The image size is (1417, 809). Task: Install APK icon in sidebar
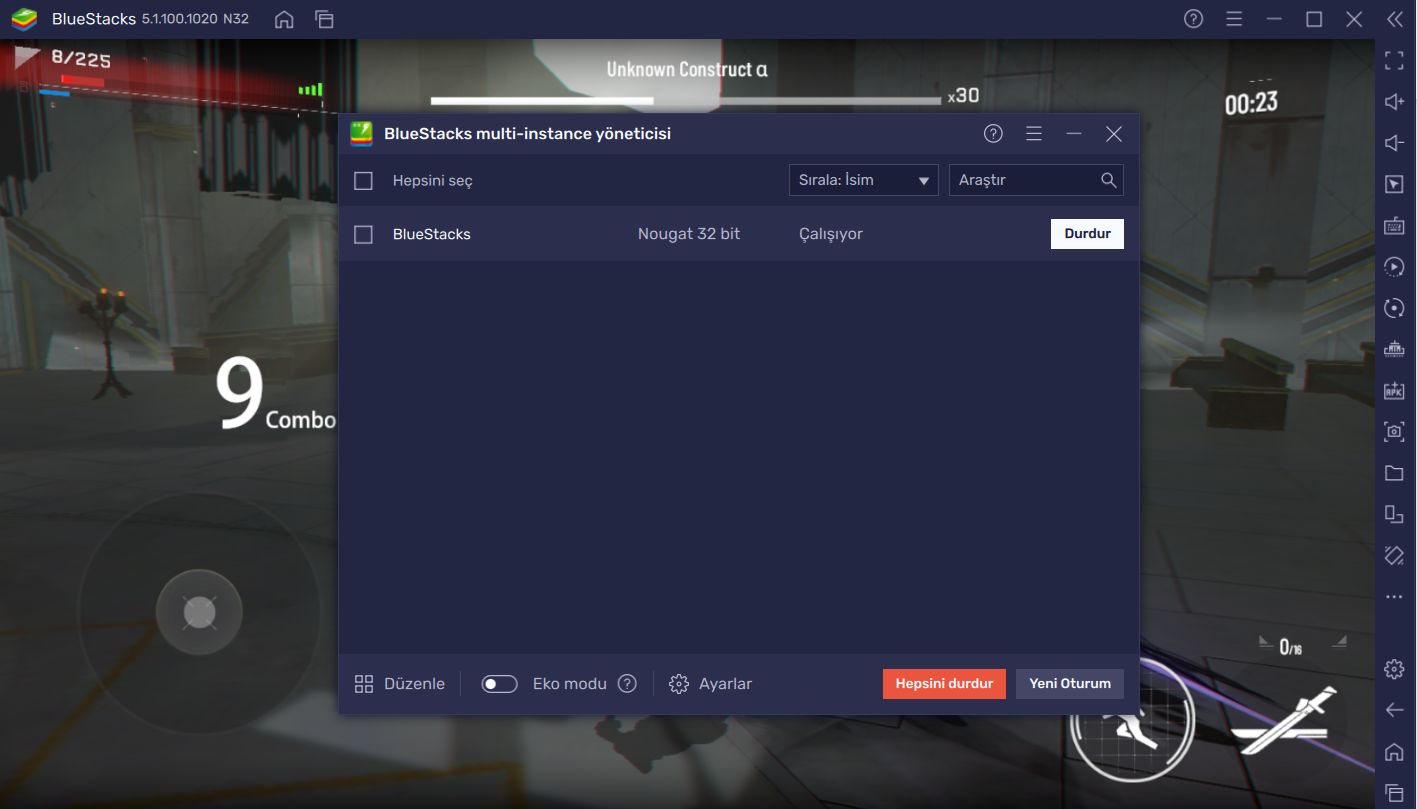point(1394,390)
